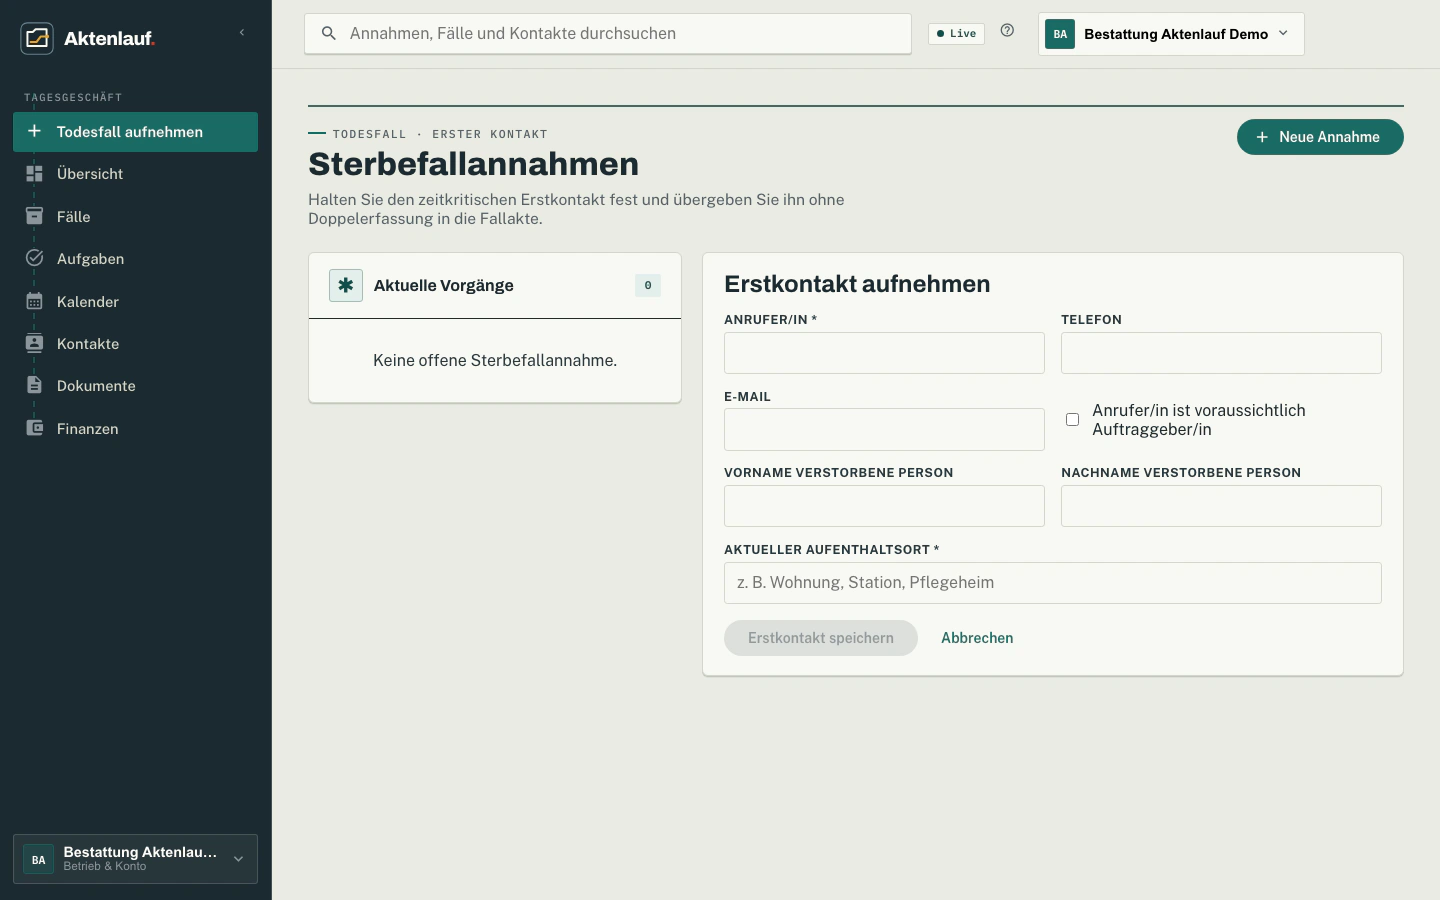Click the Finanzen wallet icon
The image size is (1440, 900).
coord(34,428)
